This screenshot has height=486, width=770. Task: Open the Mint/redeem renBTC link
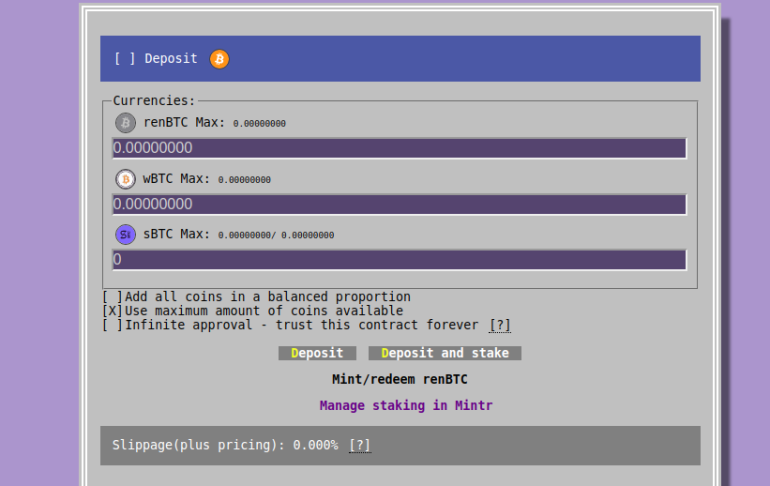(x=399, y=380)
